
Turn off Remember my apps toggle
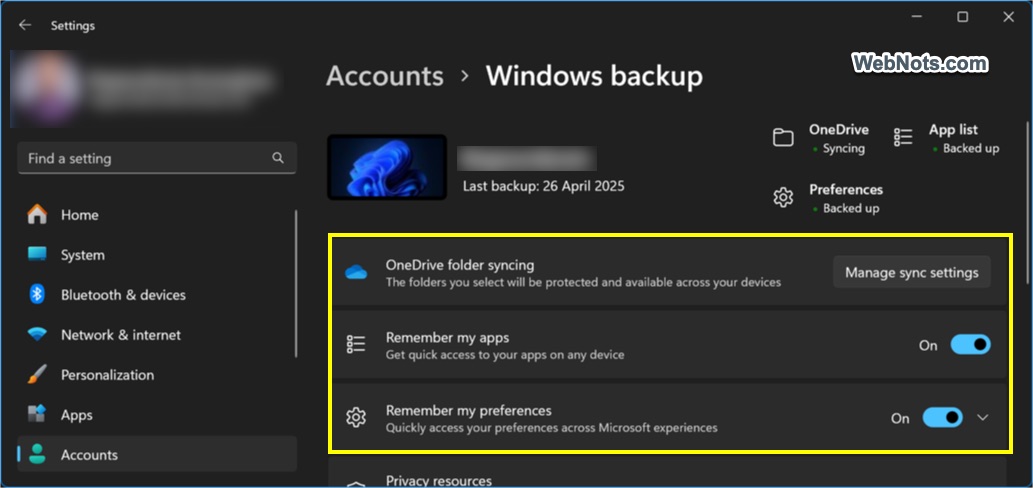coord(970,344)
